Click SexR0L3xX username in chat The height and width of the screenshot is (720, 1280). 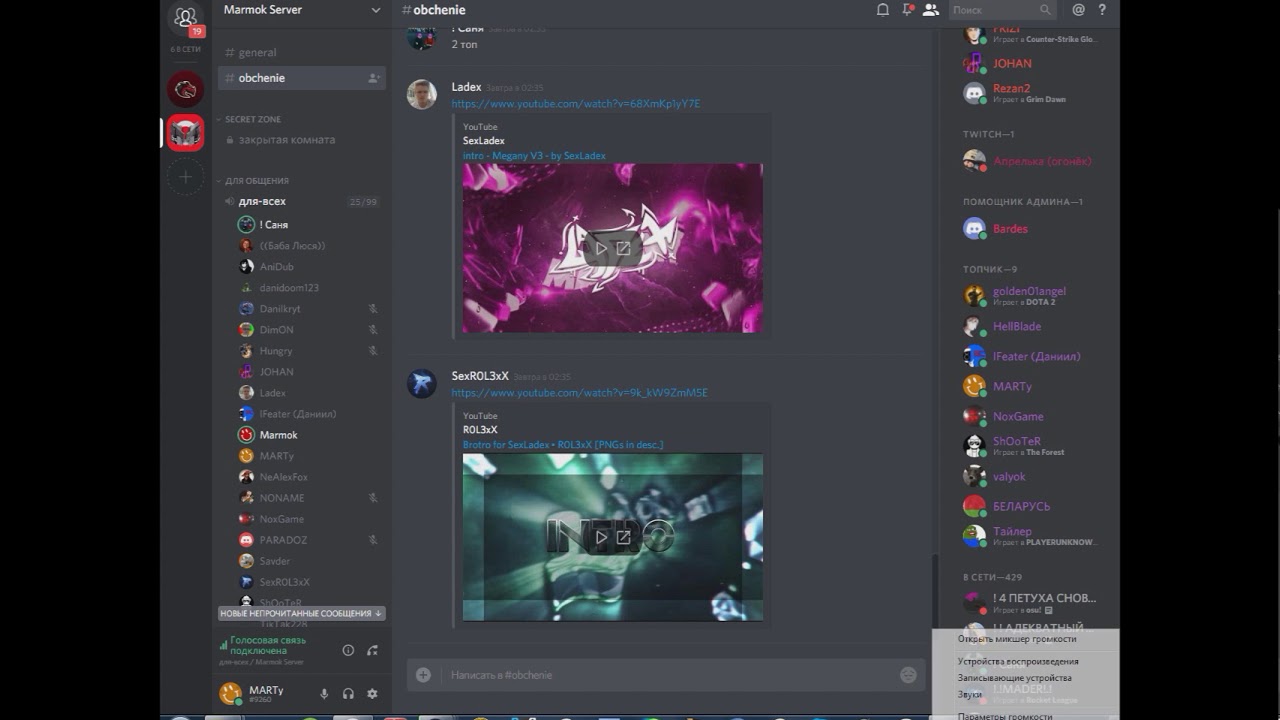[480, 376]
